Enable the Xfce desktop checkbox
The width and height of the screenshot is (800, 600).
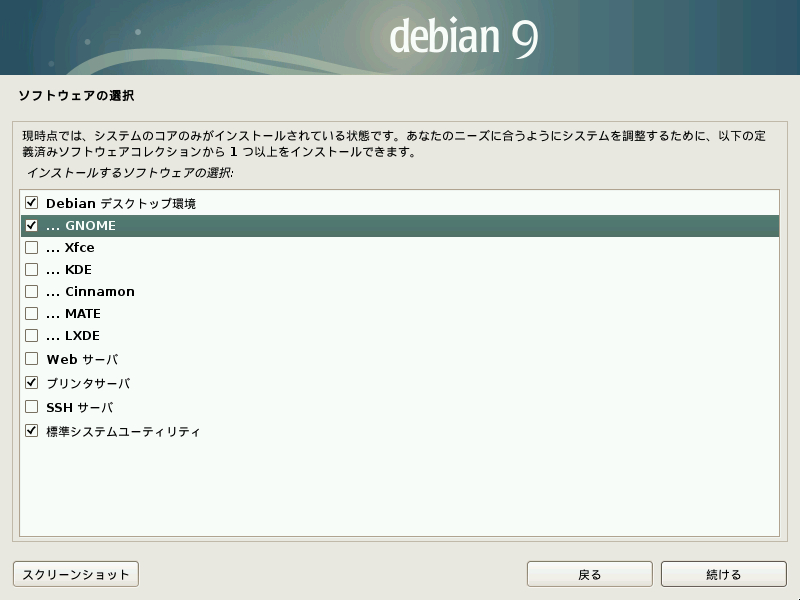click(x=32, y=247)
